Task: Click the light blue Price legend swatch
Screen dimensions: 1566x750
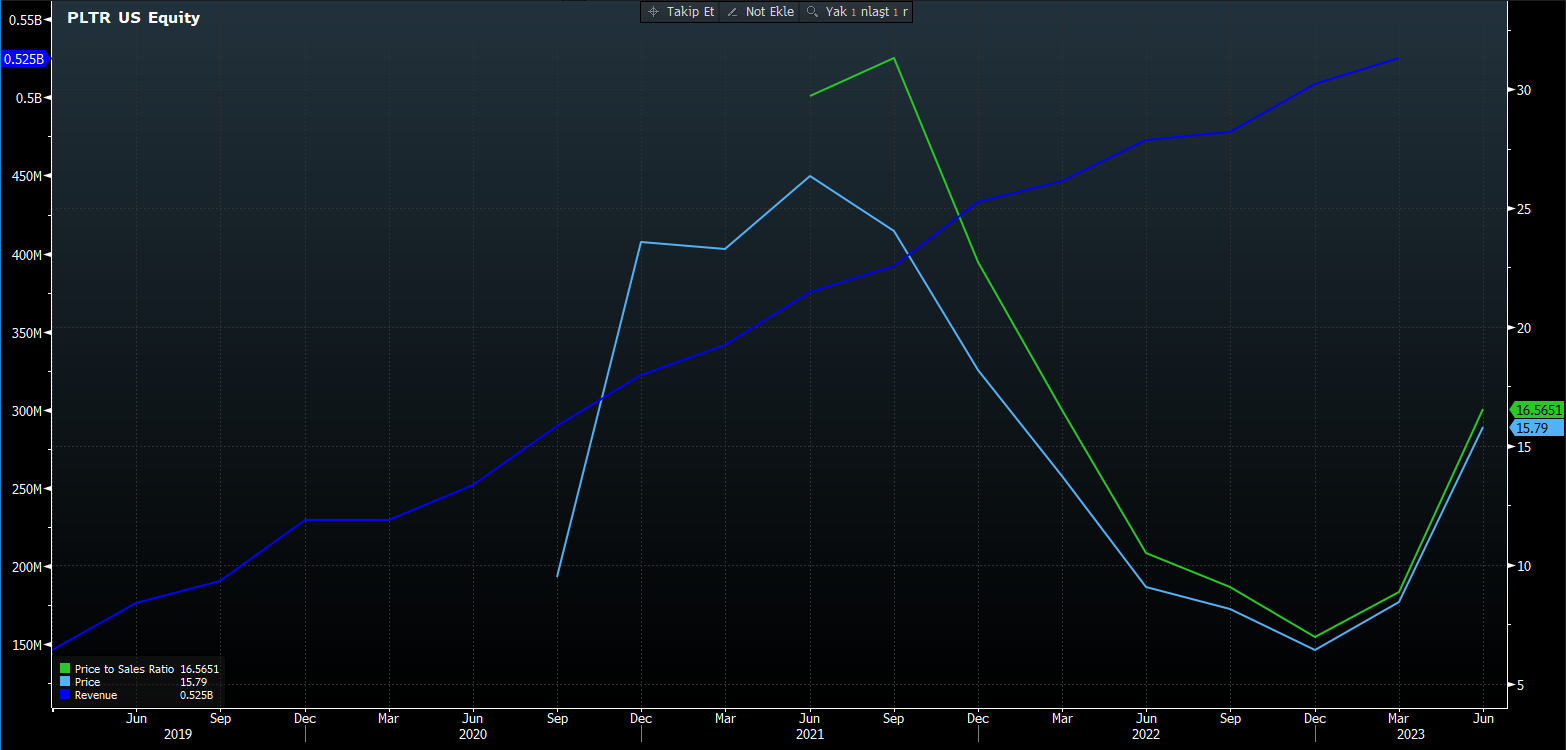Action: pyautogui.click(x=65, y=682)
